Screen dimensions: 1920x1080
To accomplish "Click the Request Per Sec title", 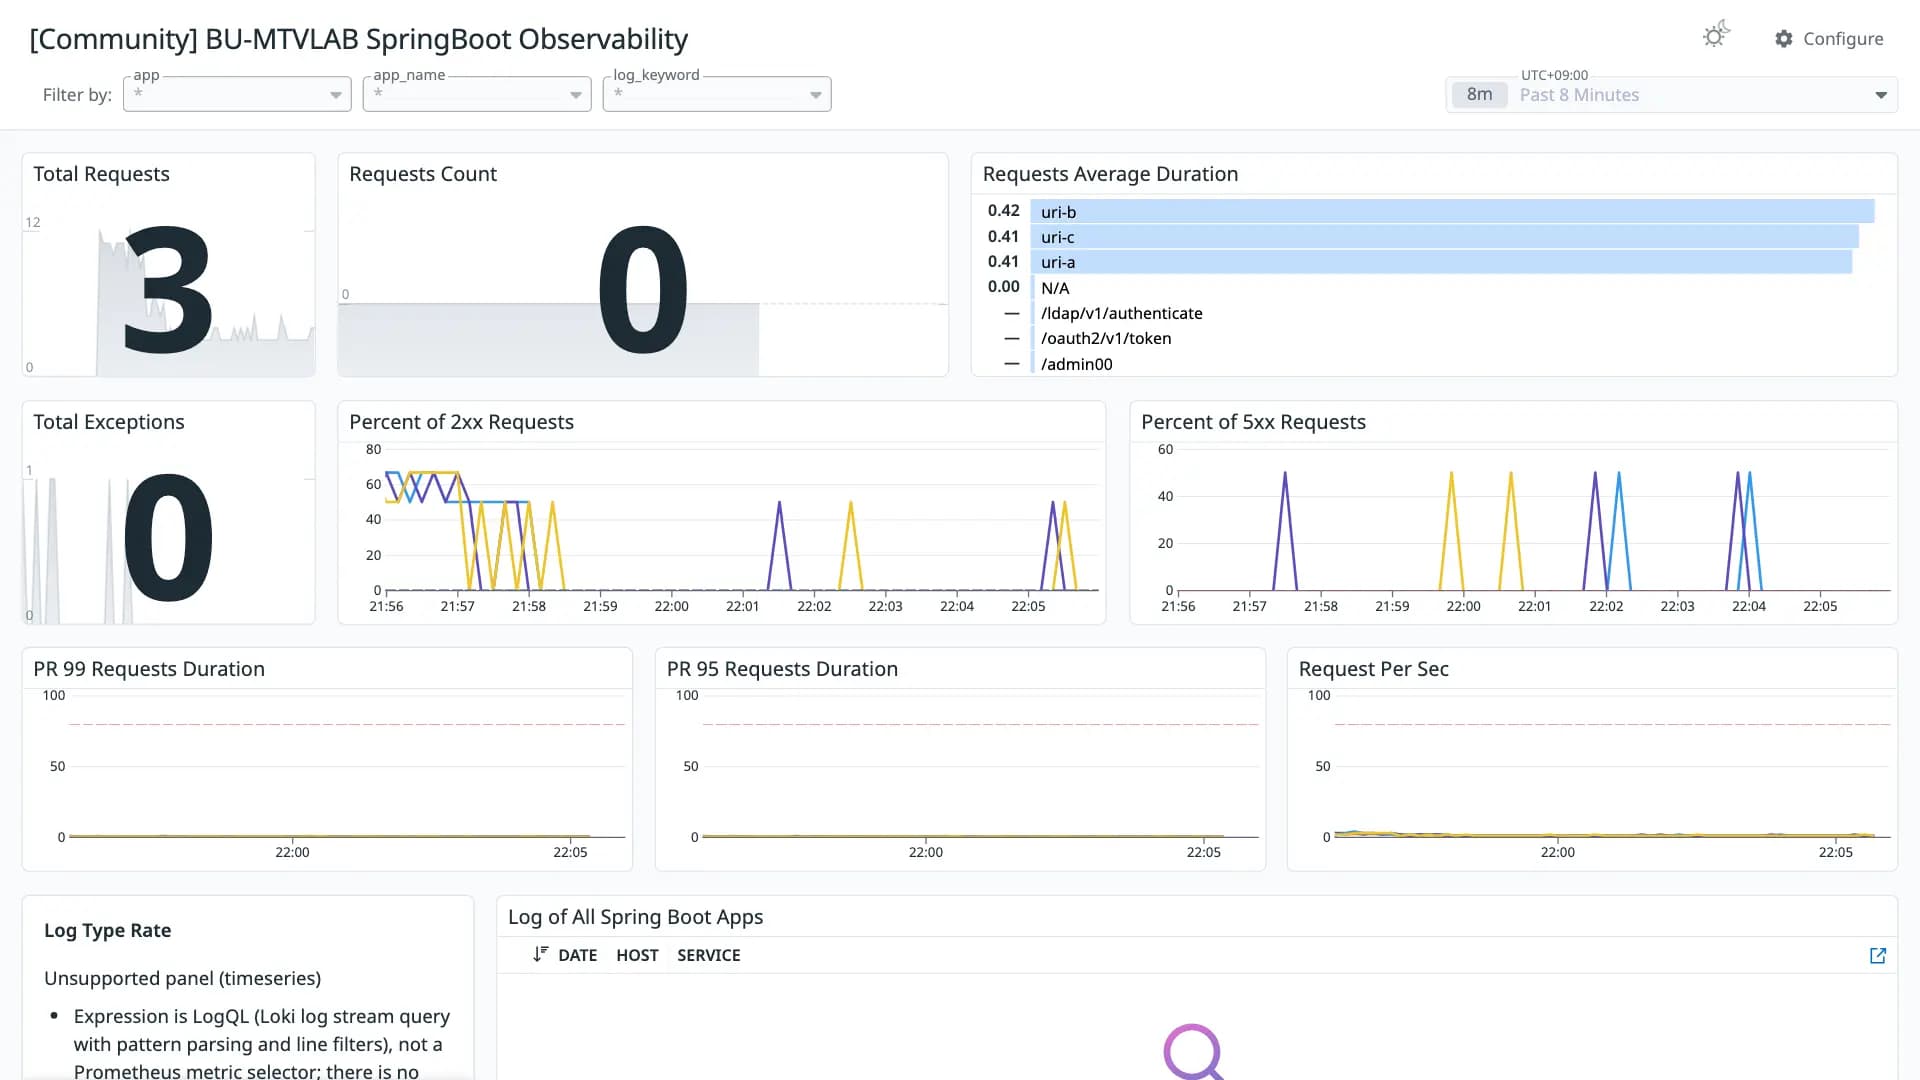I will point(1373,669).
